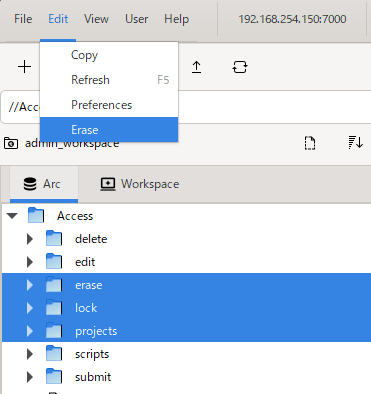Select the submit folder row
371x394 pixels.
186,377
